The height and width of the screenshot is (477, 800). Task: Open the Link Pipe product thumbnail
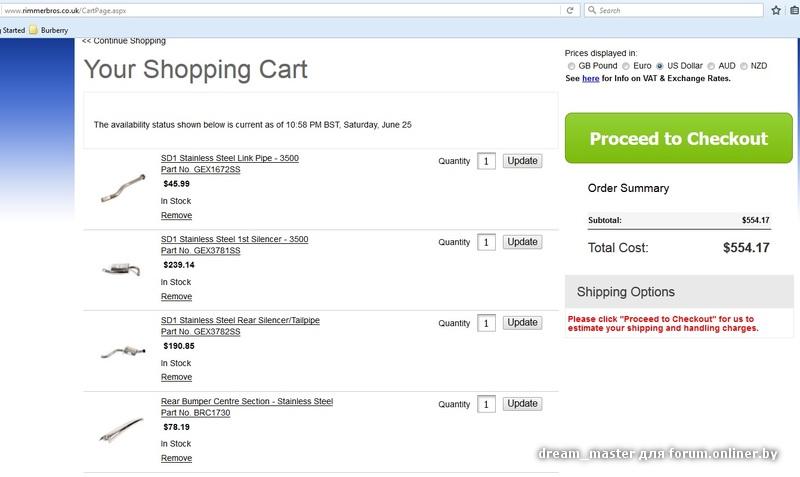(123, 187)
